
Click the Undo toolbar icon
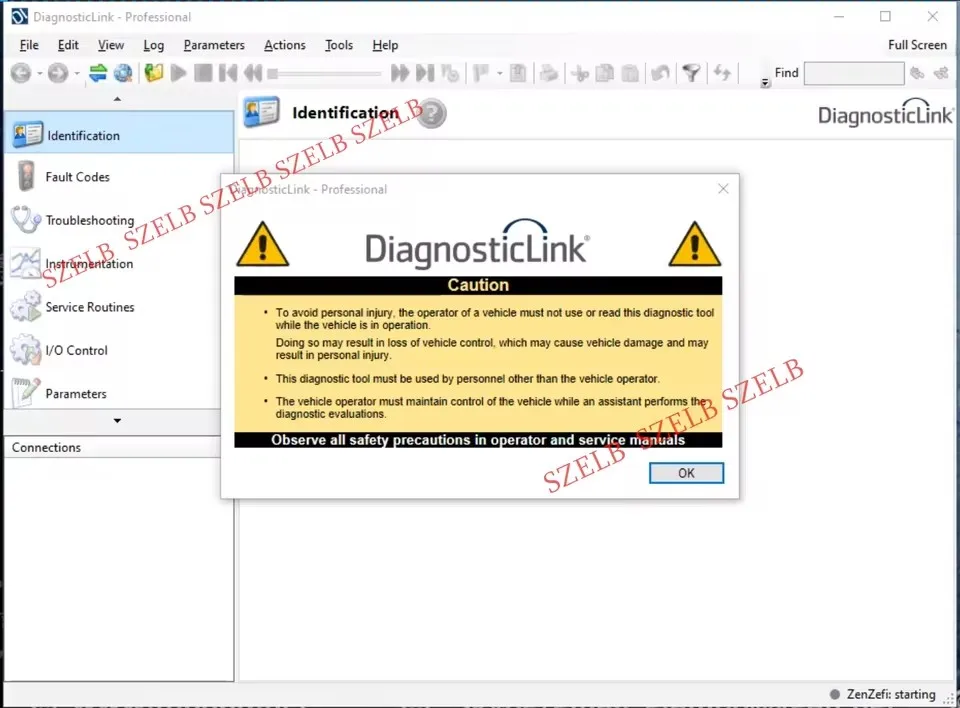pos(660,73)
